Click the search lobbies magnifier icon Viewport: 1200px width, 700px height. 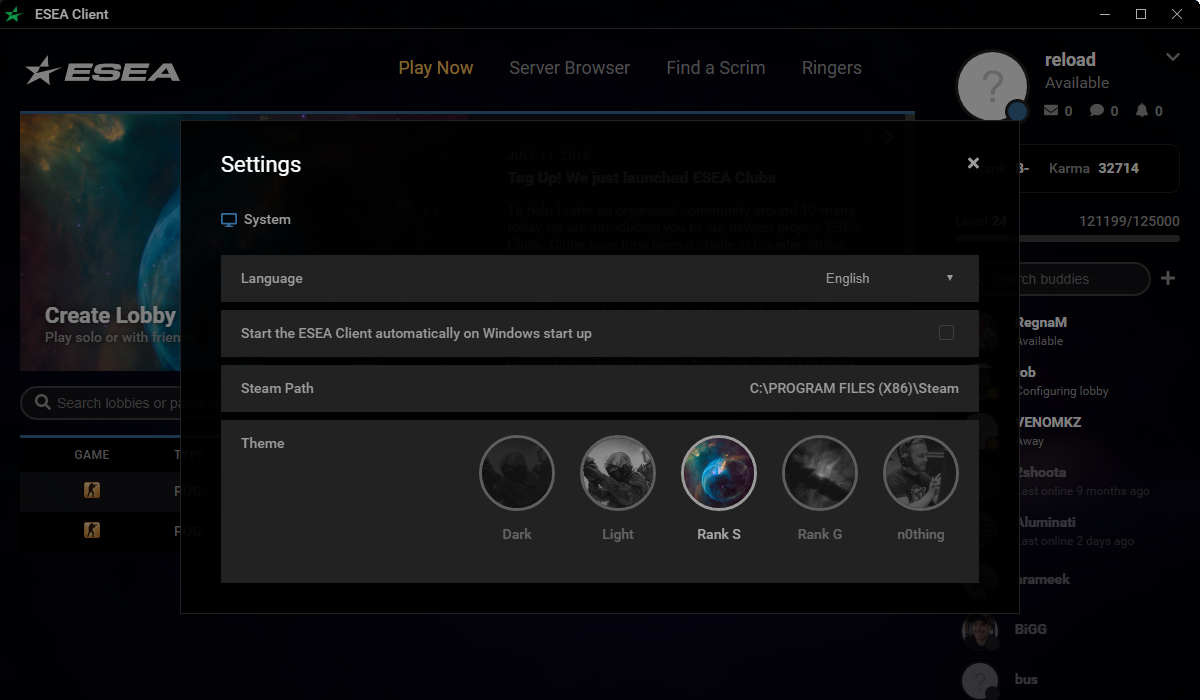[x=43, y=402]
